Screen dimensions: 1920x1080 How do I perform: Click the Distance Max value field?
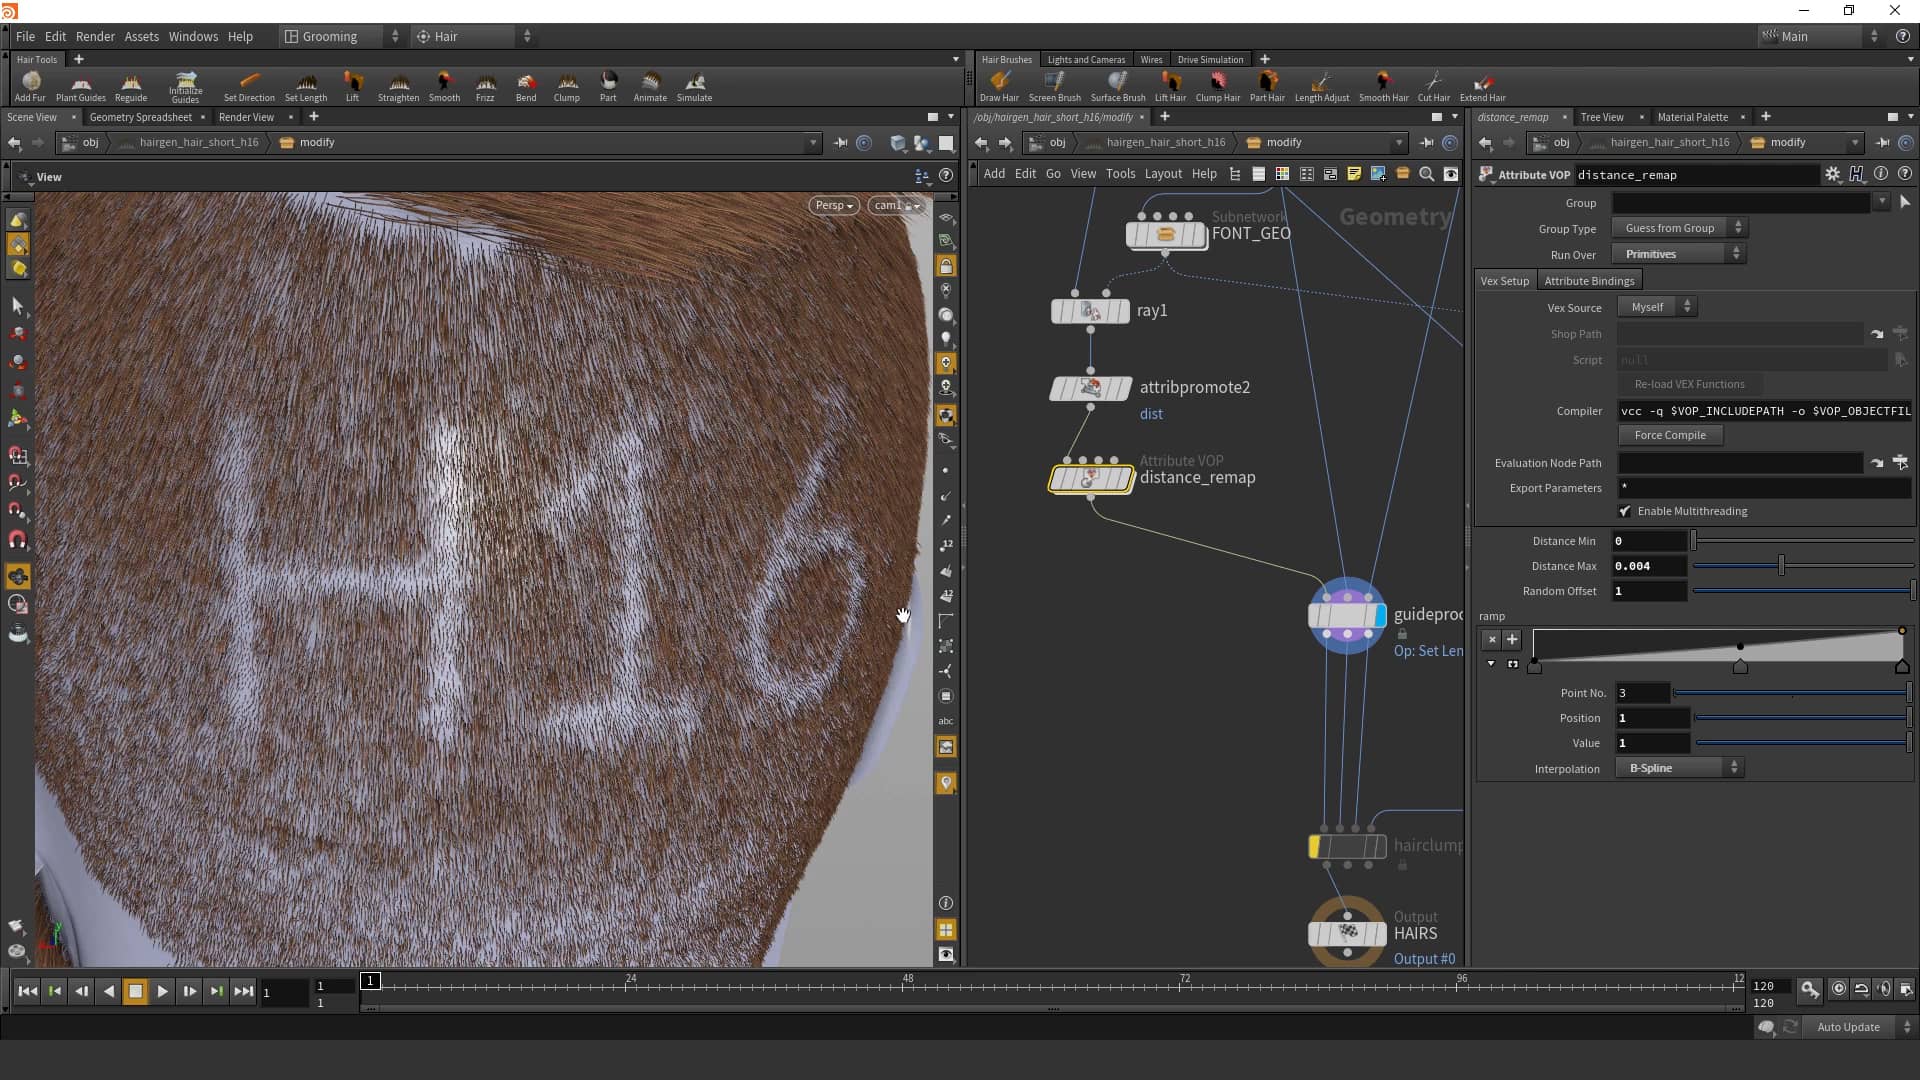tap(1648, 566)
